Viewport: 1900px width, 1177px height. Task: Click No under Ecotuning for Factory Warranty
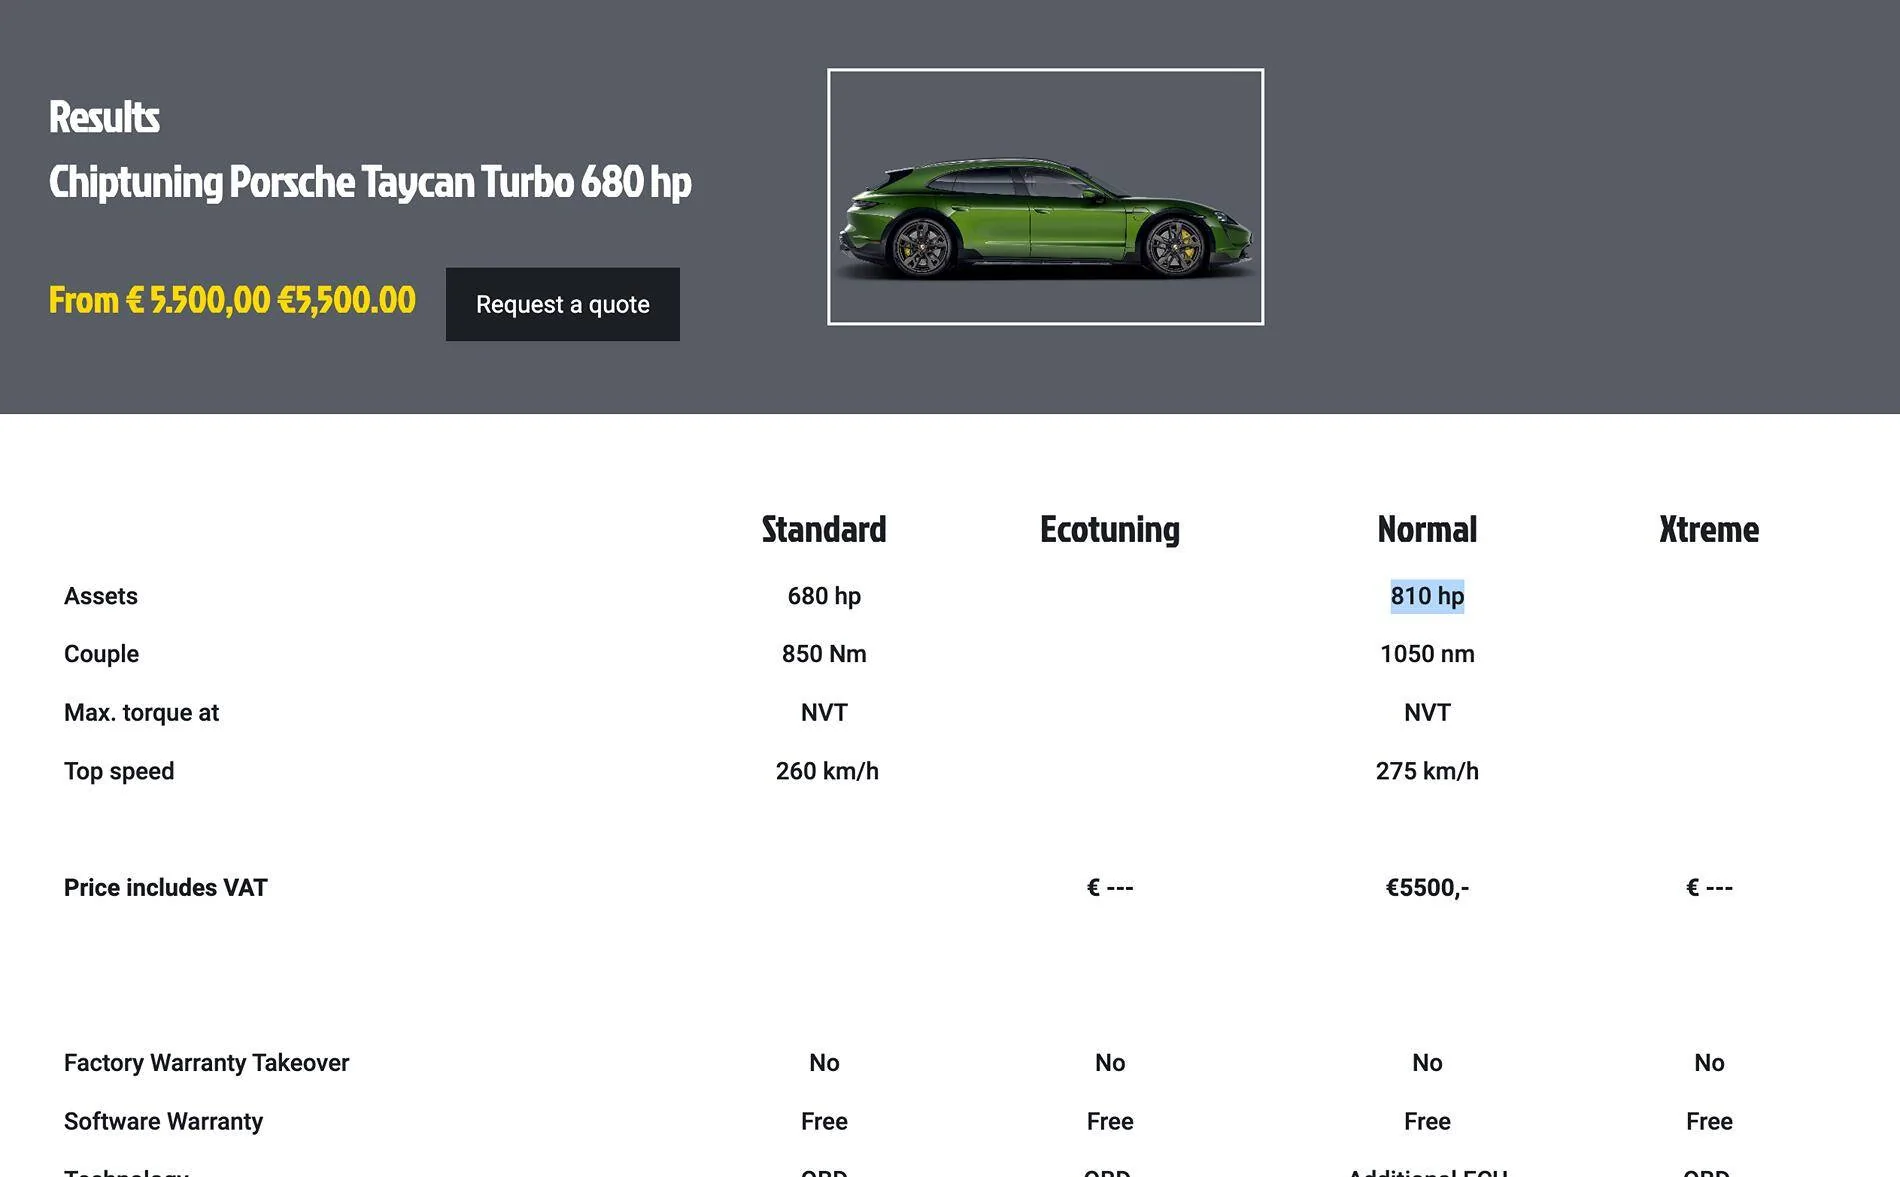click(1110, 1063)
